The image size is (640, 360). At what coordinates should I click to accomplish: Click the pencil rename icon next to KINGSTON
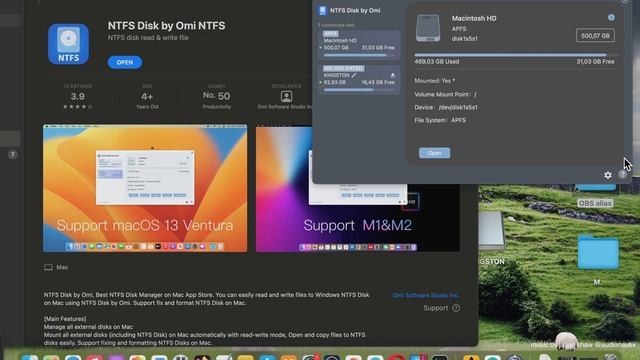pos(354,76)
